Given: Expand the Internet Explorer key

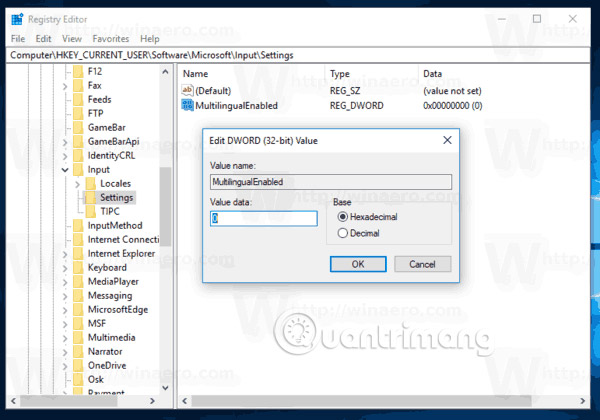Looking at the screenshot, I should click(x=65, y=255).
